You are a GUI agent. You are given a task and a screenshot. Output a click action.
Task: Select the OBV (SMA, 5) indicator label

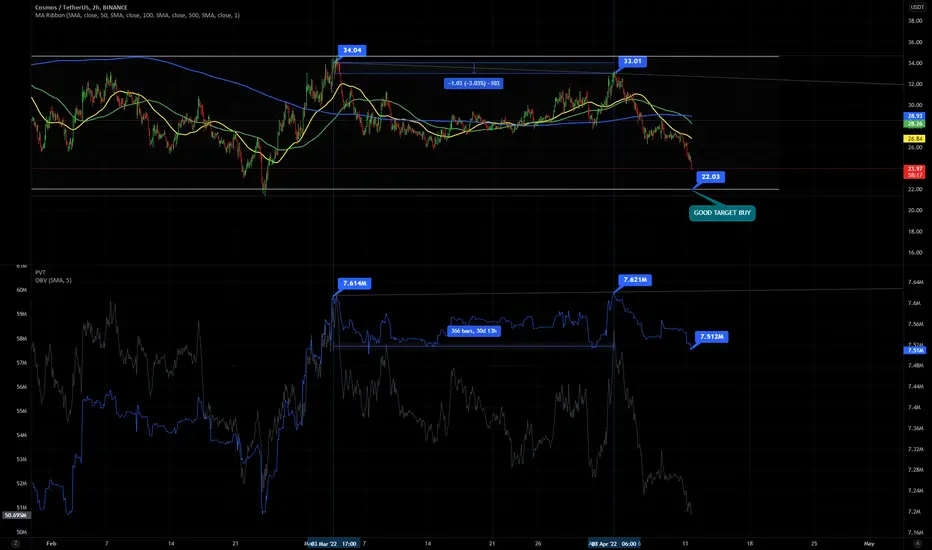(53, 280)
